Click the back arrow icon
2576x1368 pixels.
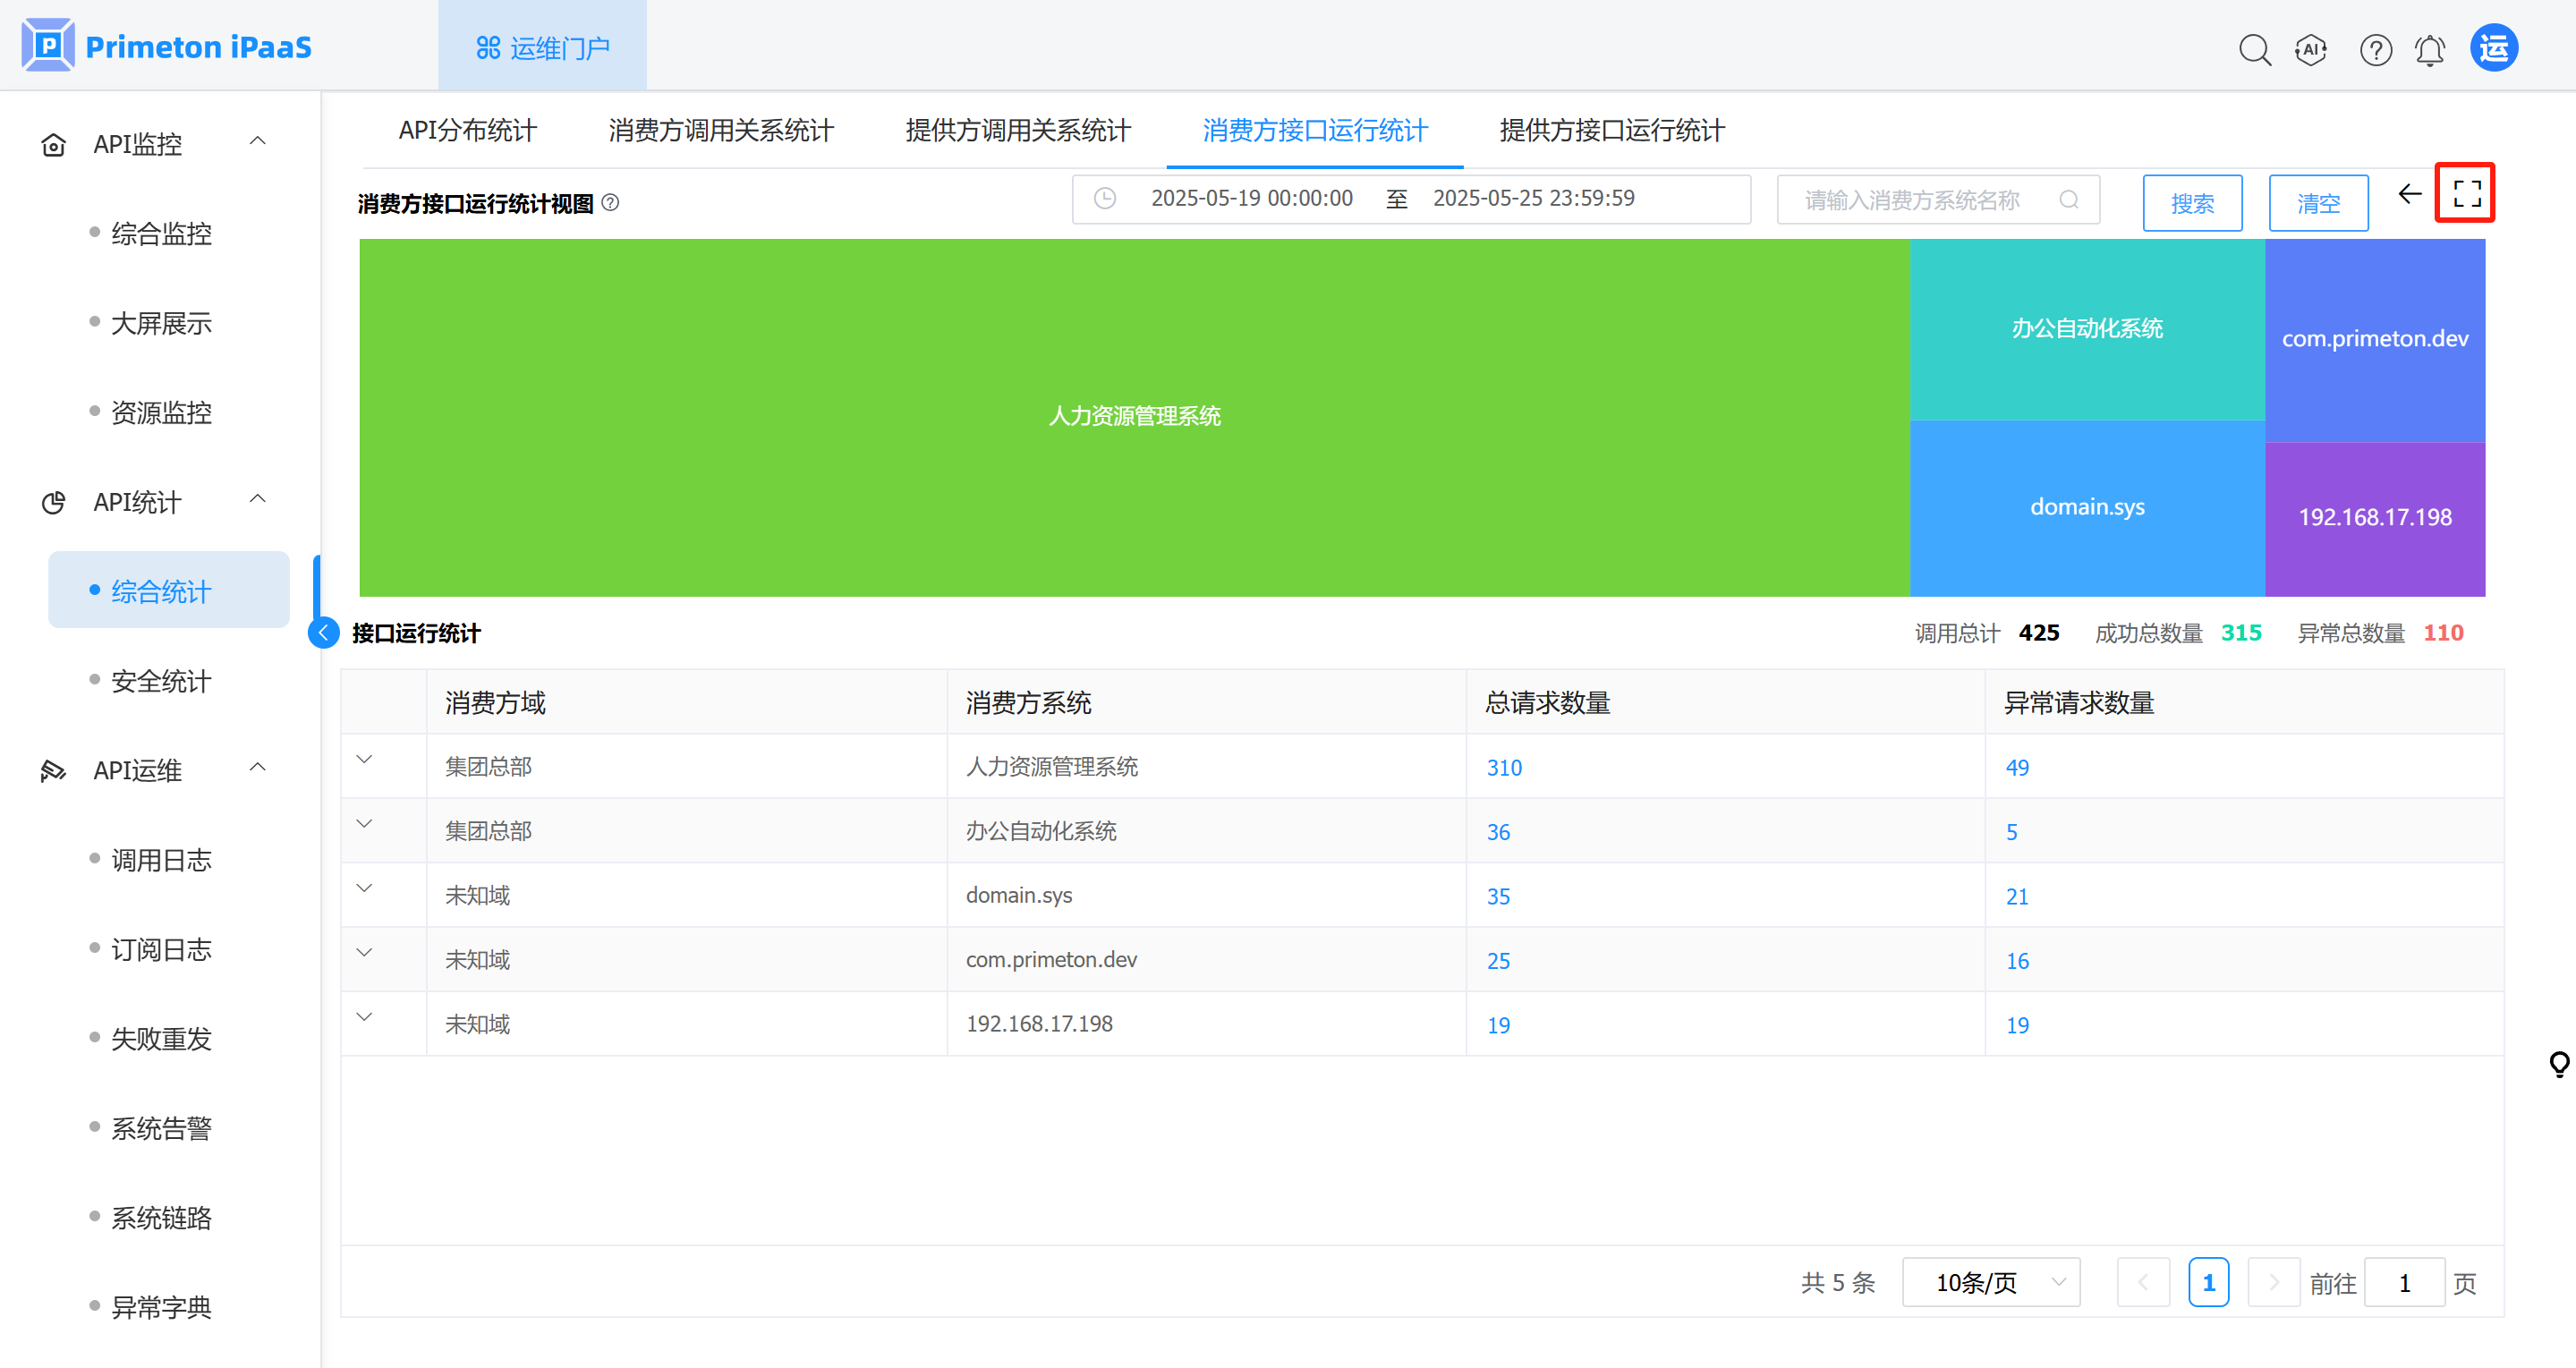point(2409,194)
